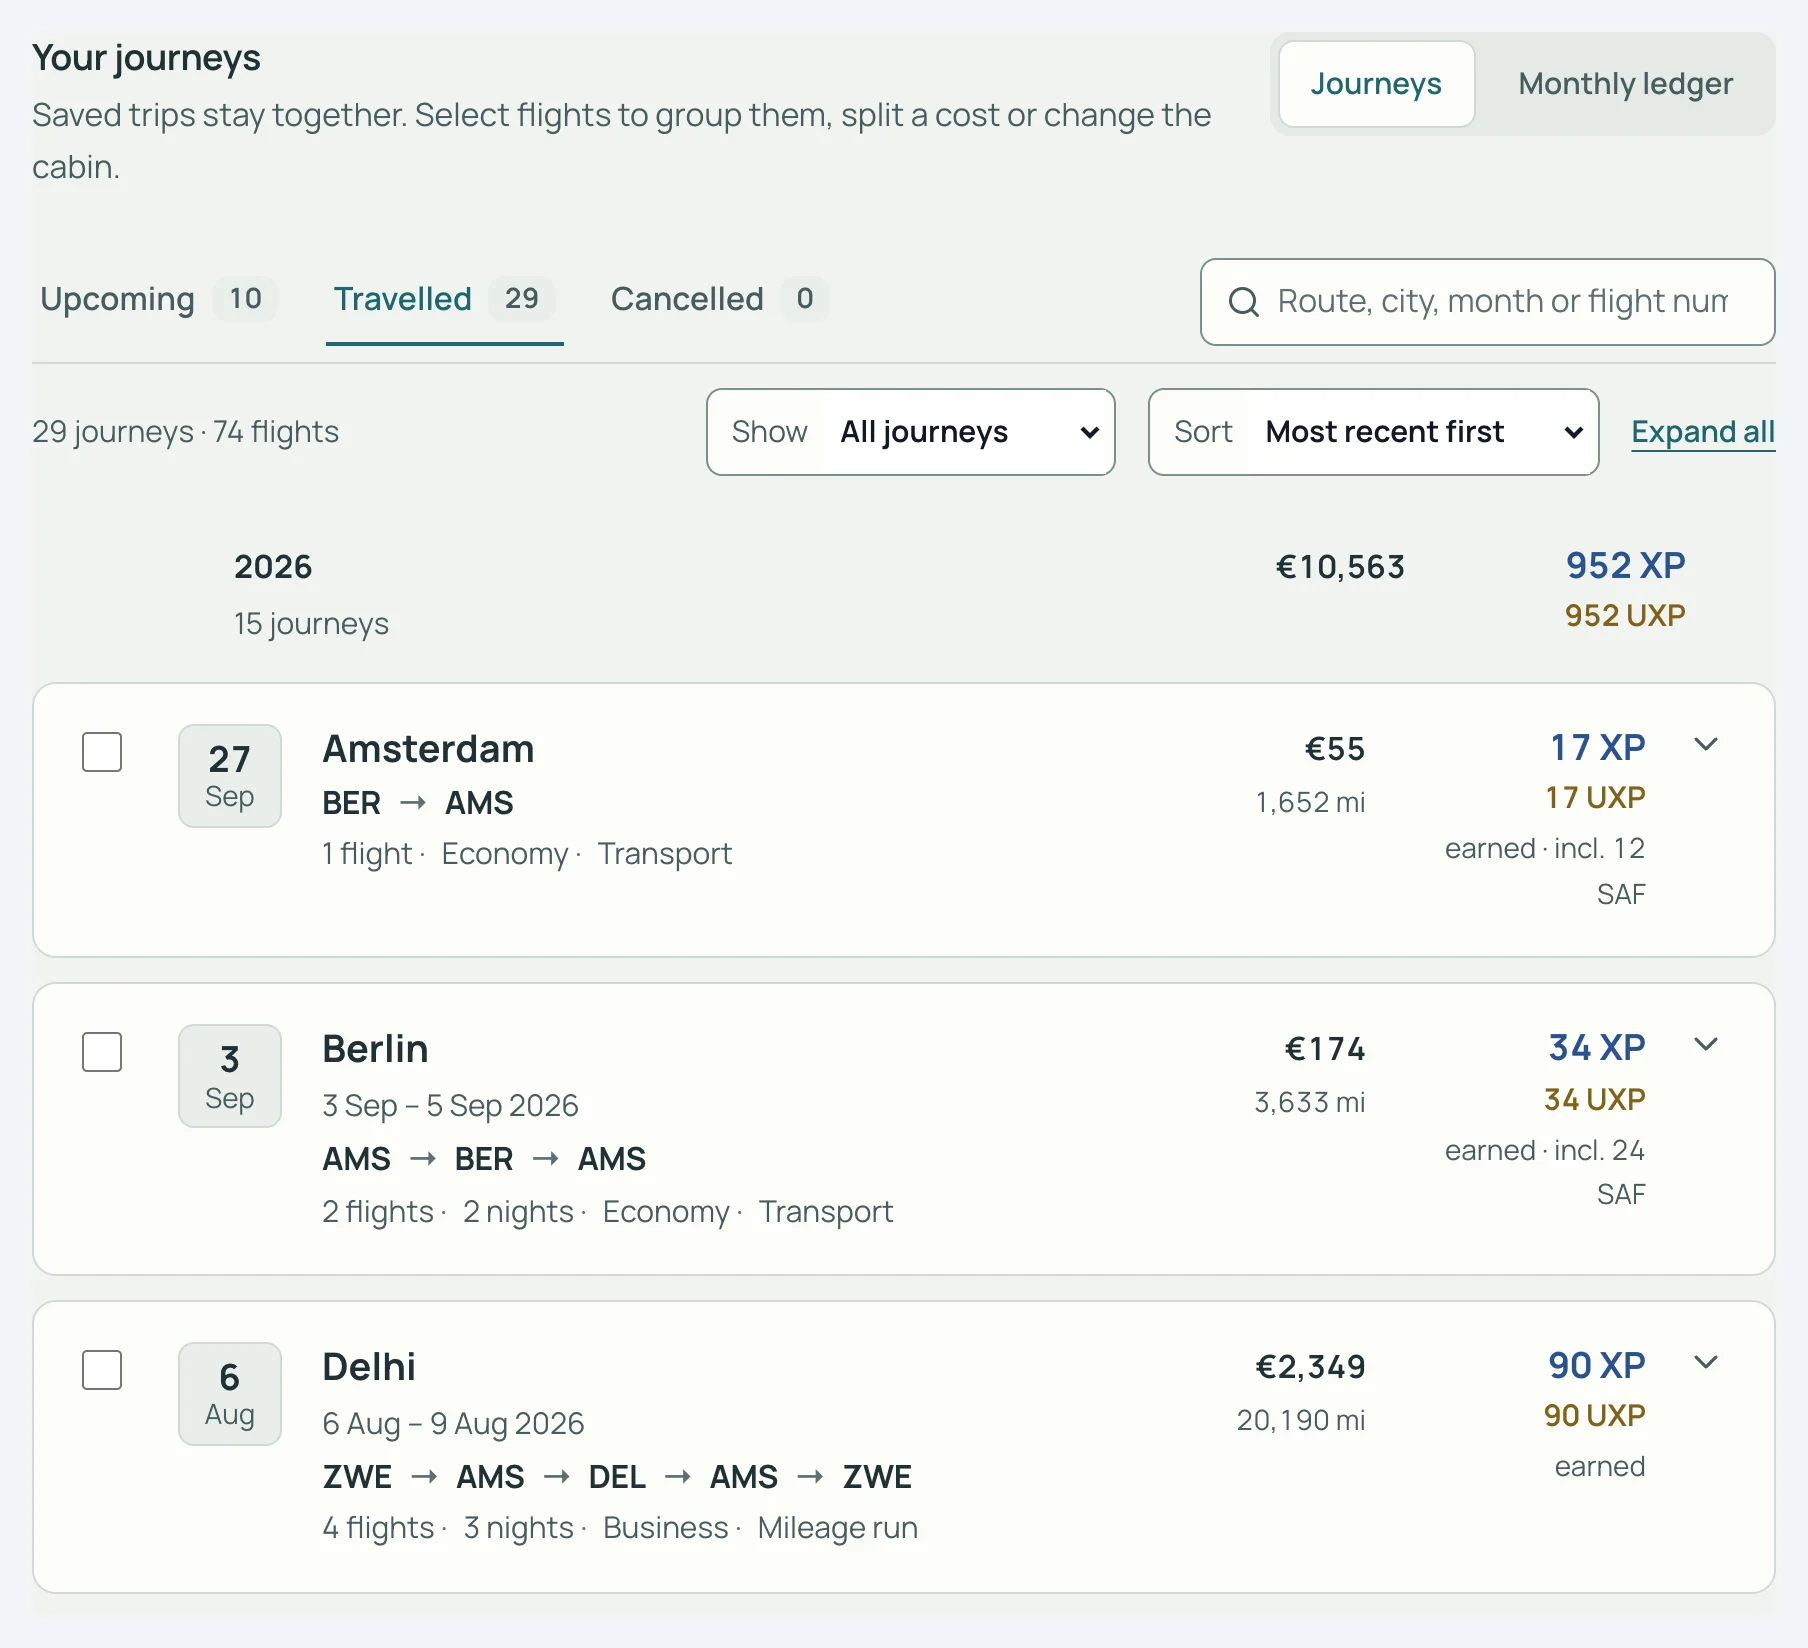Click the 952 XP yearly total
Image resolution: width=1808 pixels, height=1648 pixels.
point(1625,565)
